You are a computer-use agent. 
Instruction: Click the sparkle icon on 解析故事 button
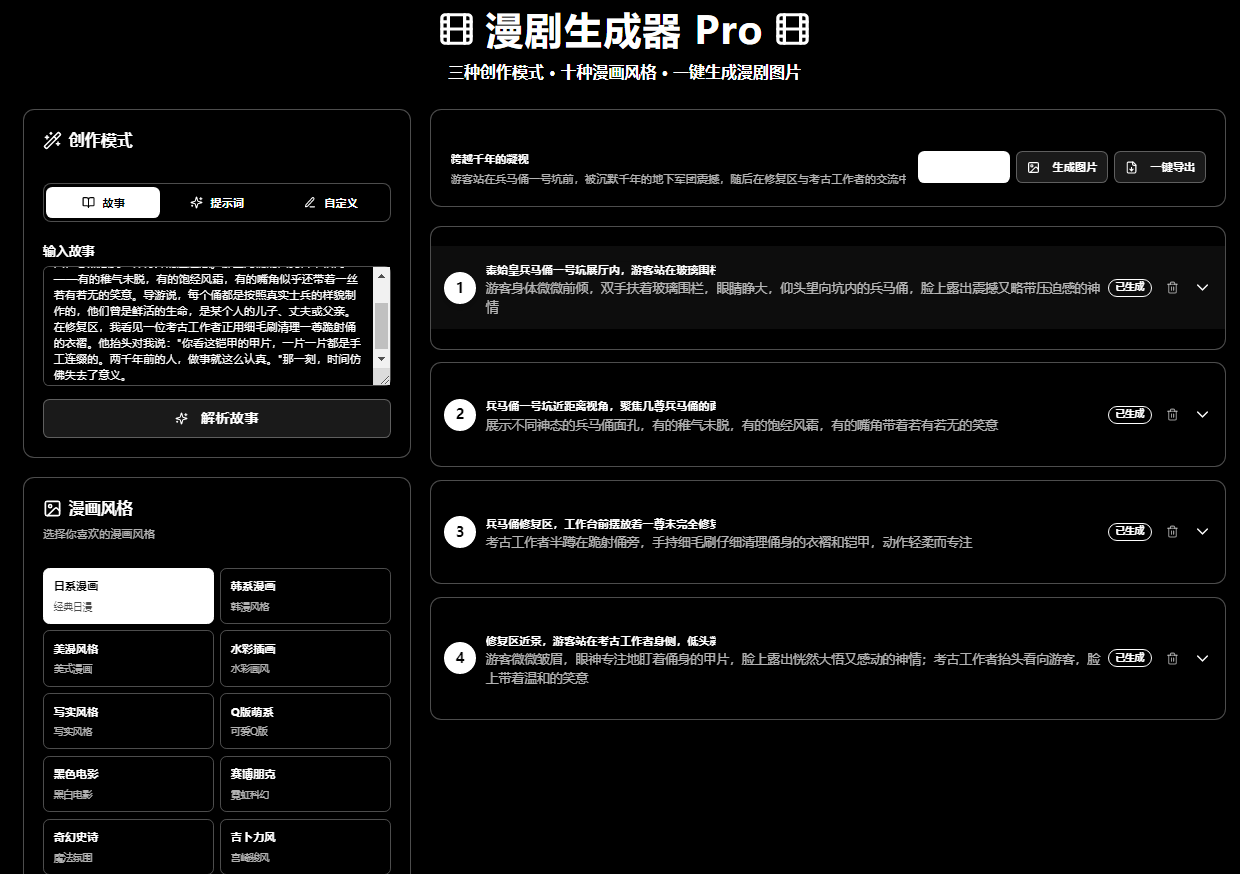tap(182, 418)
